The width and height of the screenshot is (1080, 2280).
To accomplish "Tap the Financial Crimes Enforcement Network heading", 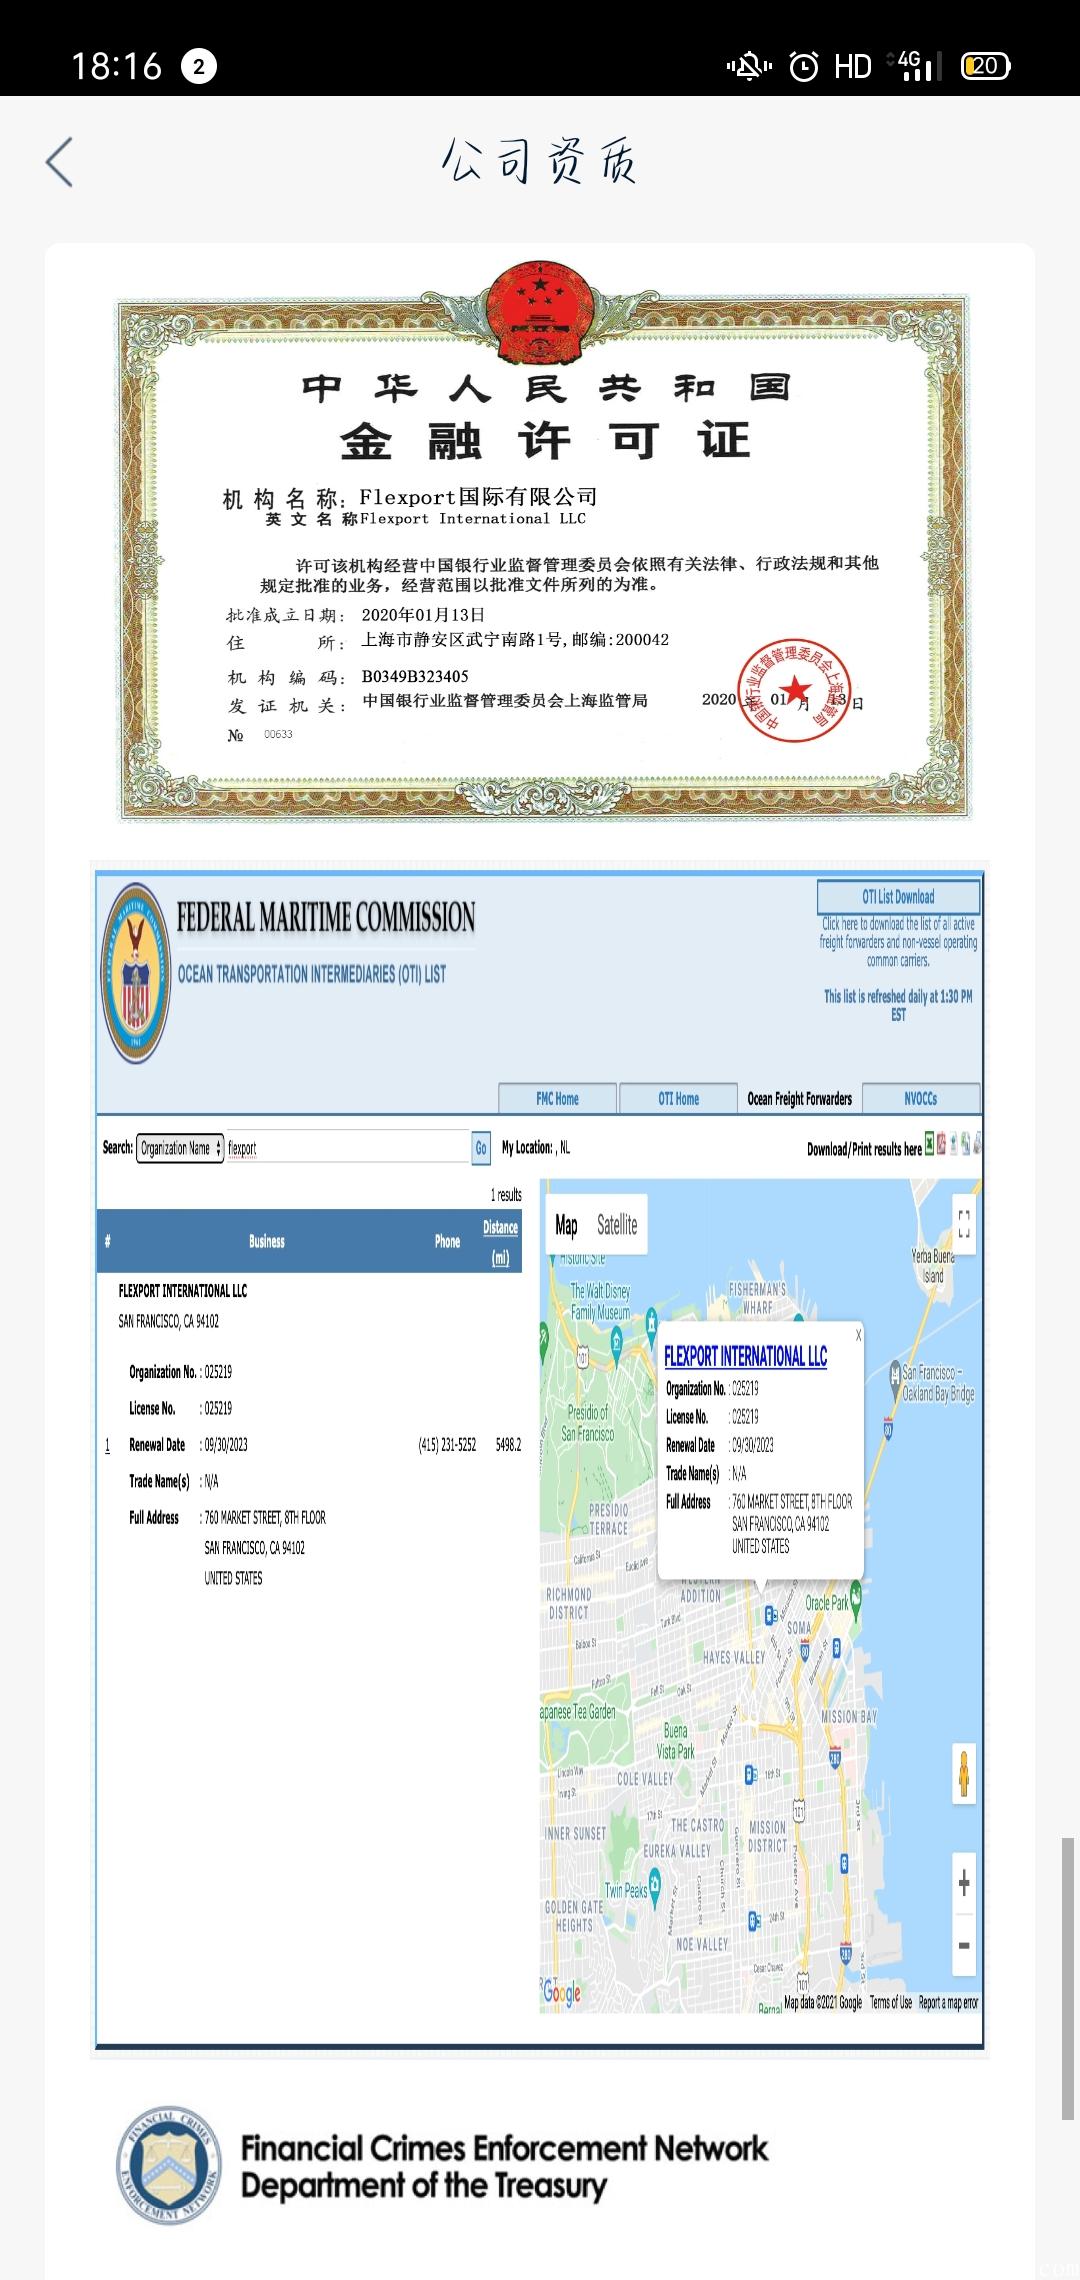I will click(x=504, y=2148).
